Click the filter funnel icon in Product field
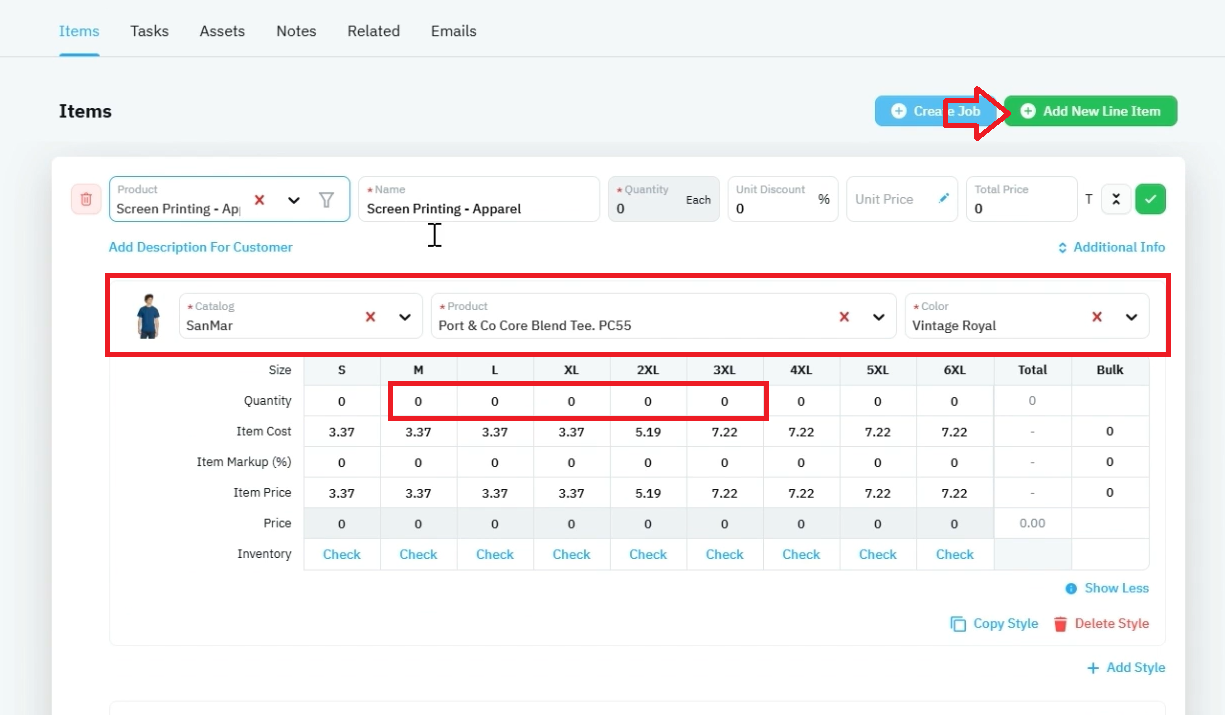Viewport: 1225px width, 715px height. point(326,200)
